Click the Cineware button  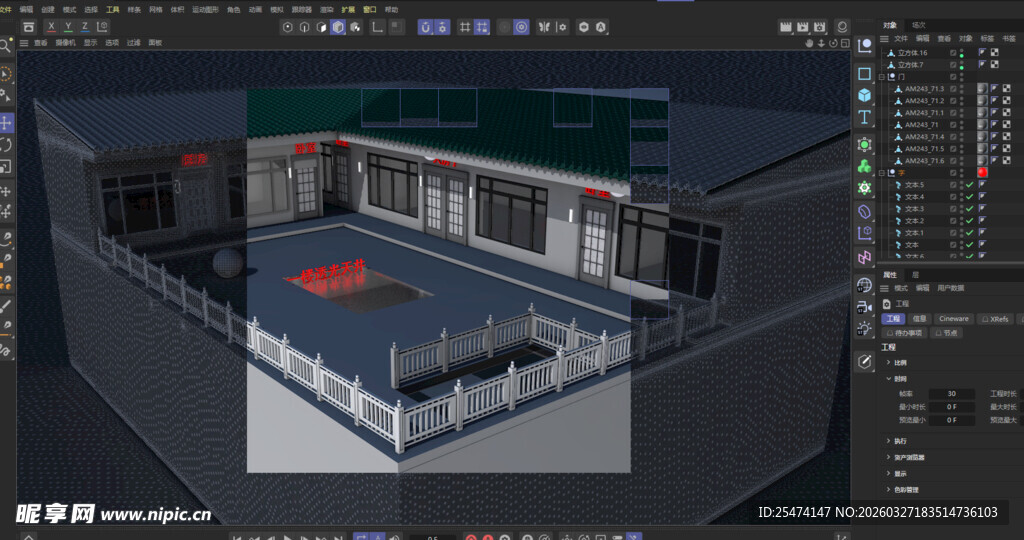pyautogui.click(x=953, y=318)
